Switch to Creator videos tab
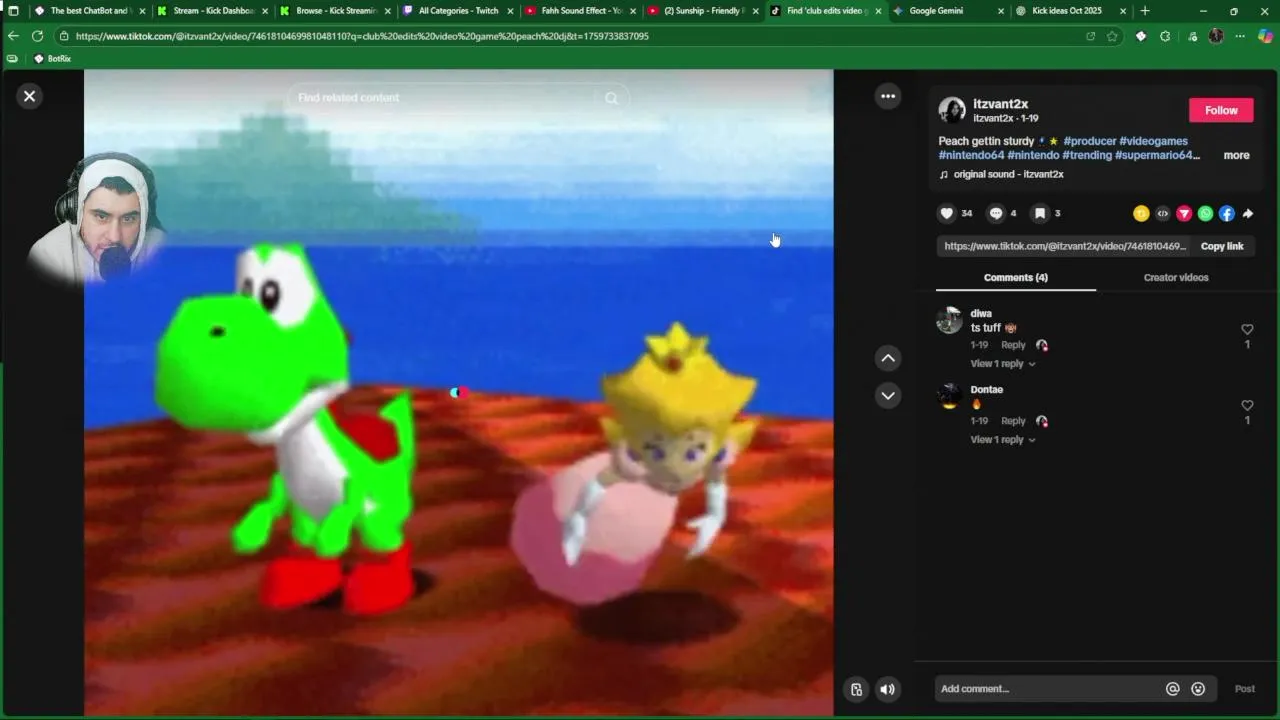The width and height of the screenshot is (1280, 720). click(1176, 277)
